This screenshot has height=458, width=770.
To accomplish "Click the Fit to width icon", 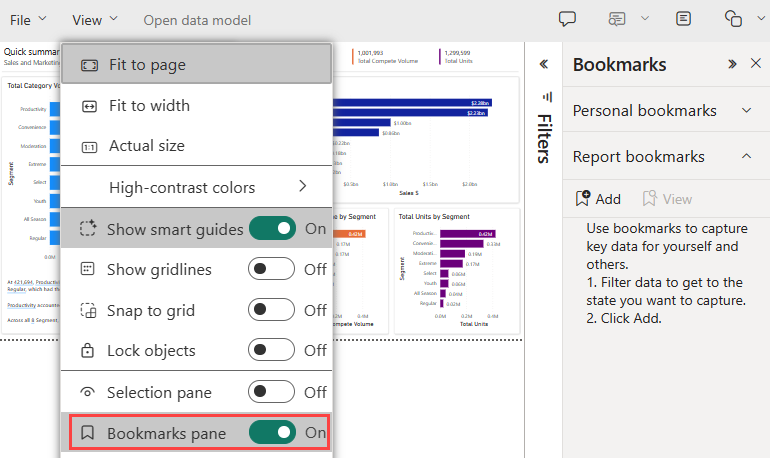I will point(89,106).
